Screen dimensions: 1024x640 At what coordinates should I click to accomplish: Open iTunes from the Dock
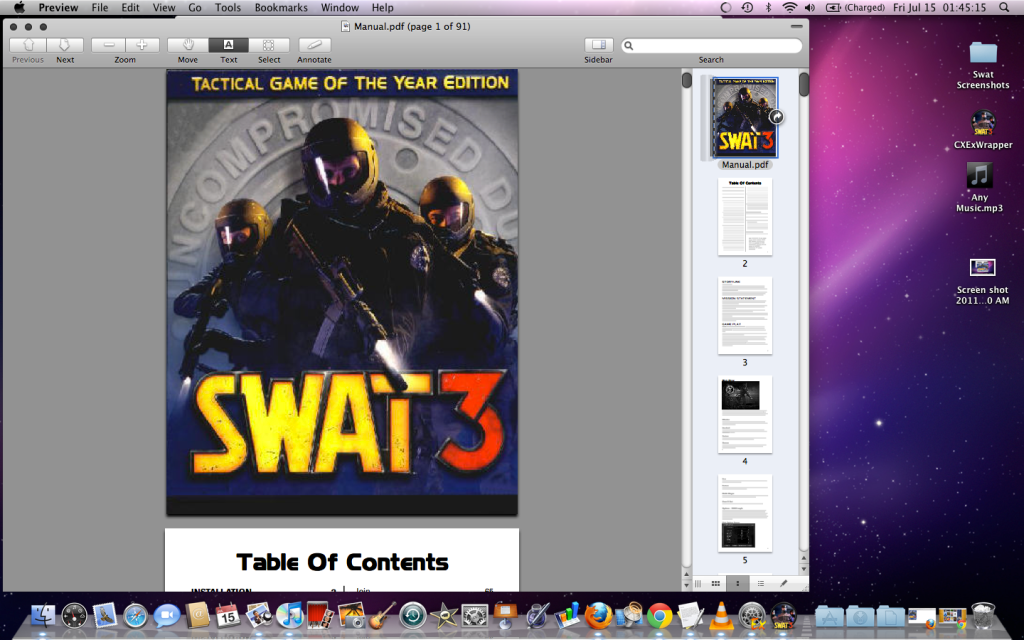point(289,615)
